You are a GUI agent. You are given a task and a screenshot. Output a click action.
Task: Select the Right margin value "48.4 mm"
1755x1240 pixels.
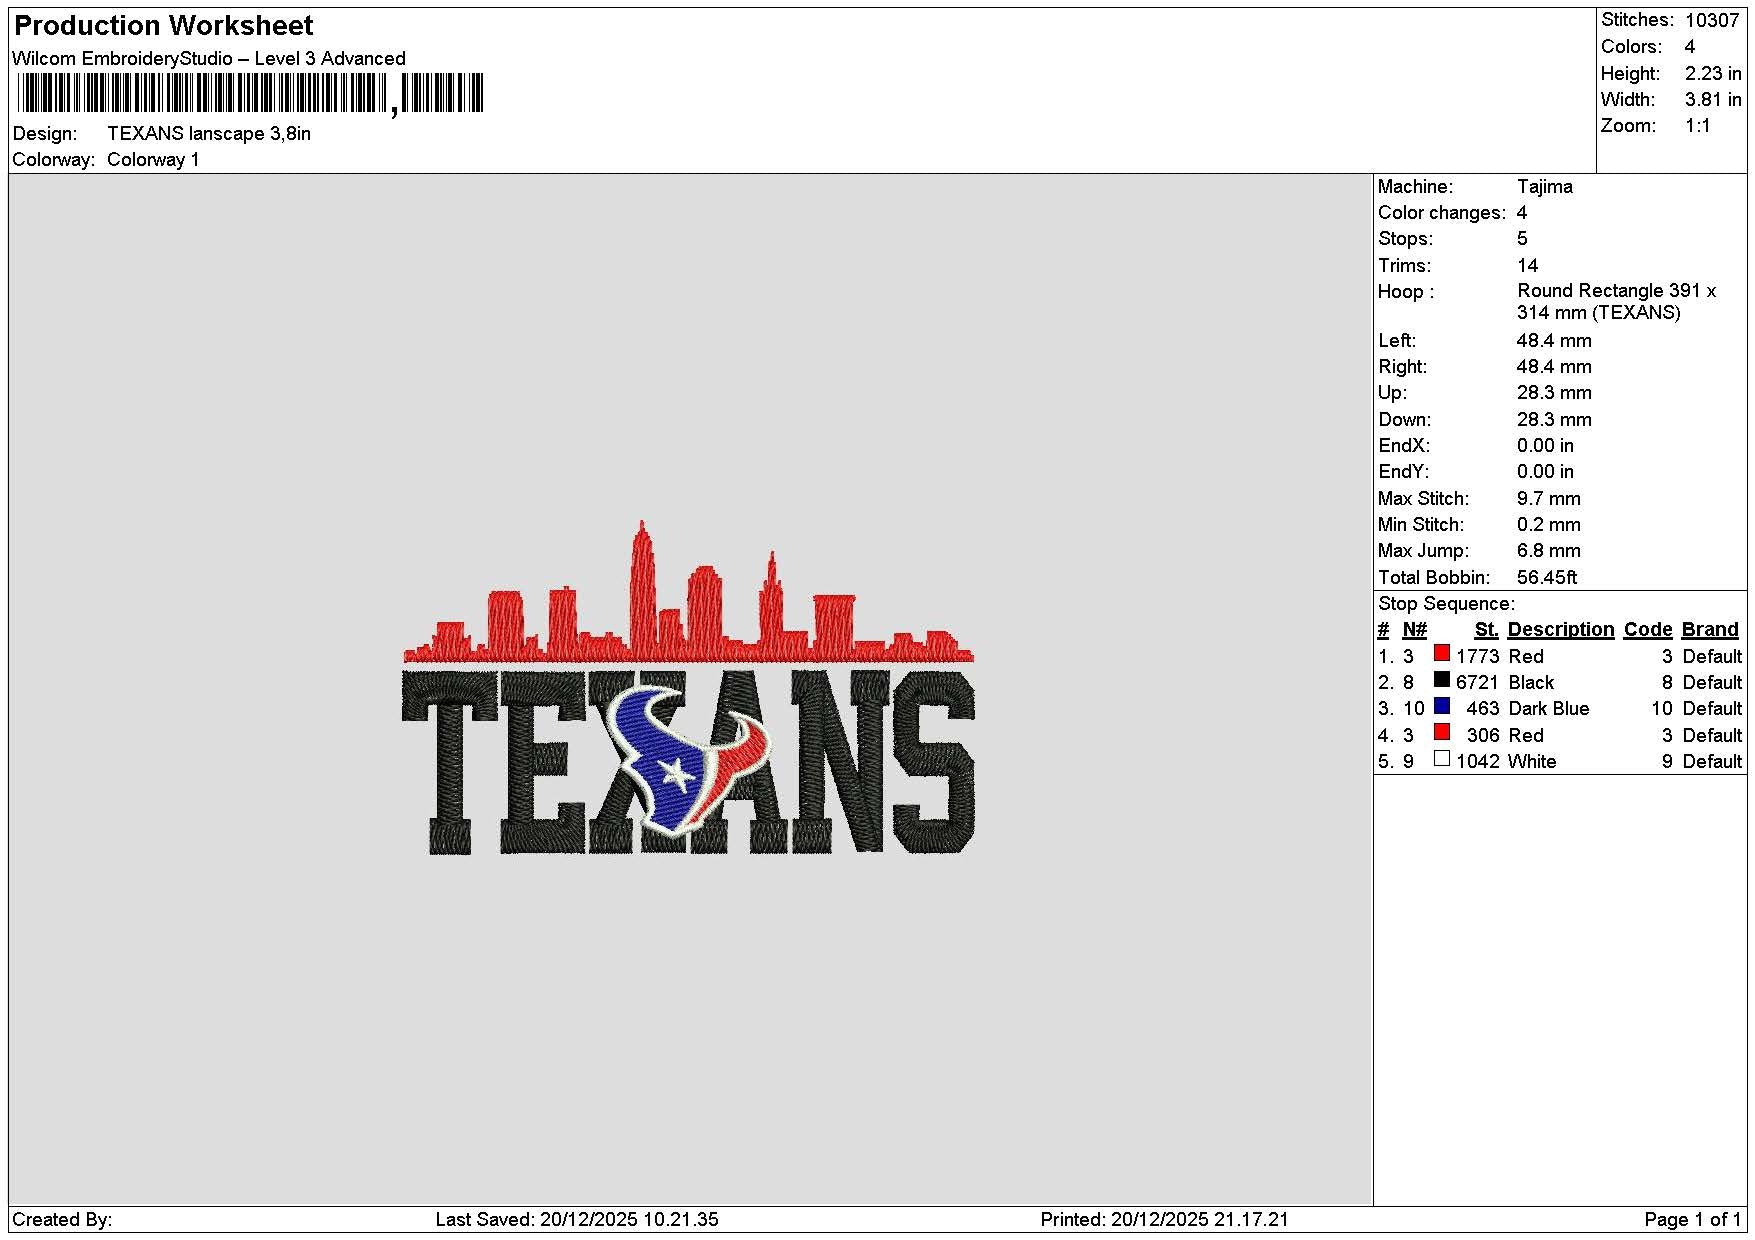[x=1554, y=366]
